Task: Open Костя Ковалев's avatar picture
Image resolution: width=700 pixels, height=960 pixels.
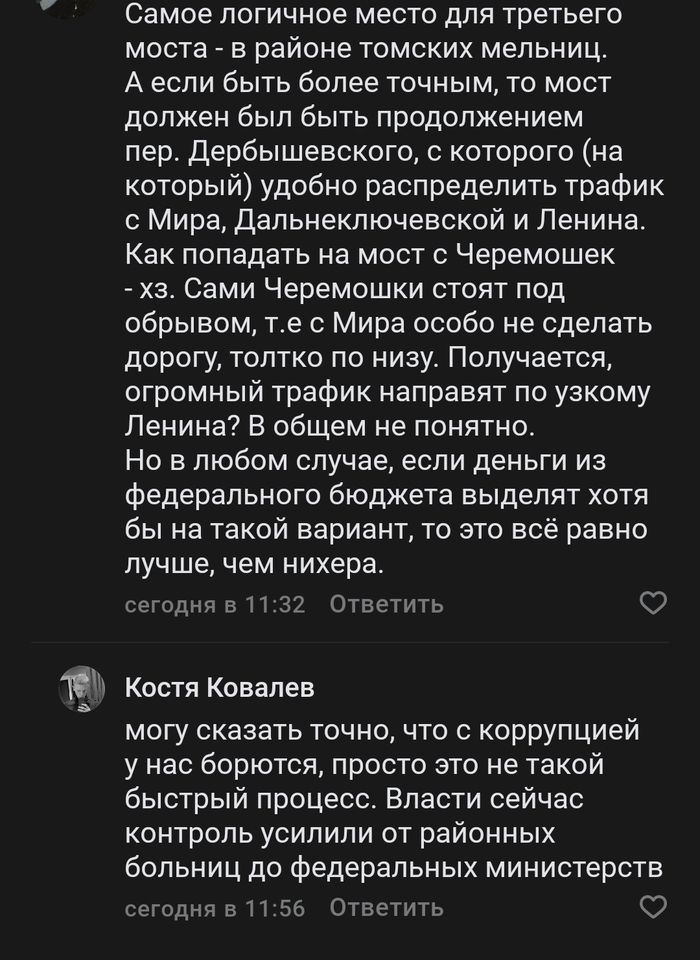Action: [80, 690]
